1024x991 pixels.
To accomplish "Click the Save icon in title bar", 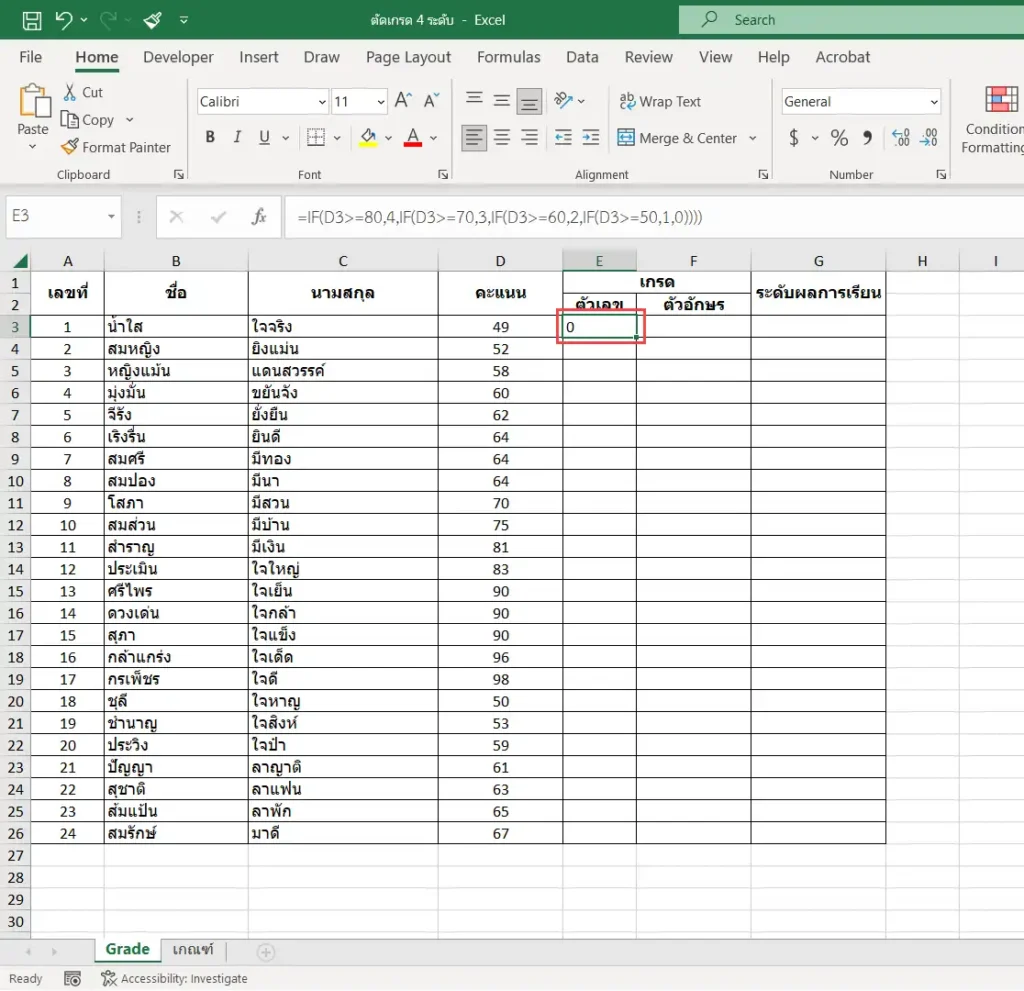I will click(31, 20).
